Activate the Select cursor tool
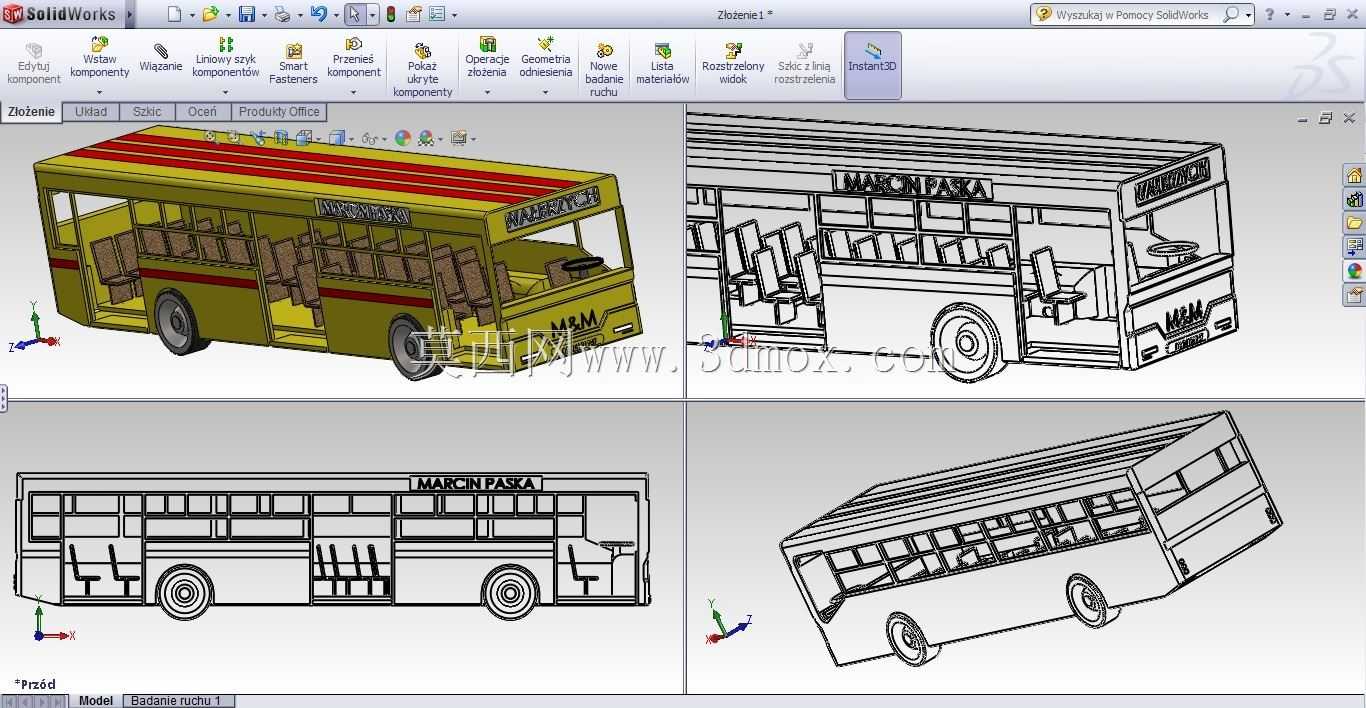Viewport: 1366px width, 708px height. (354, 14)
